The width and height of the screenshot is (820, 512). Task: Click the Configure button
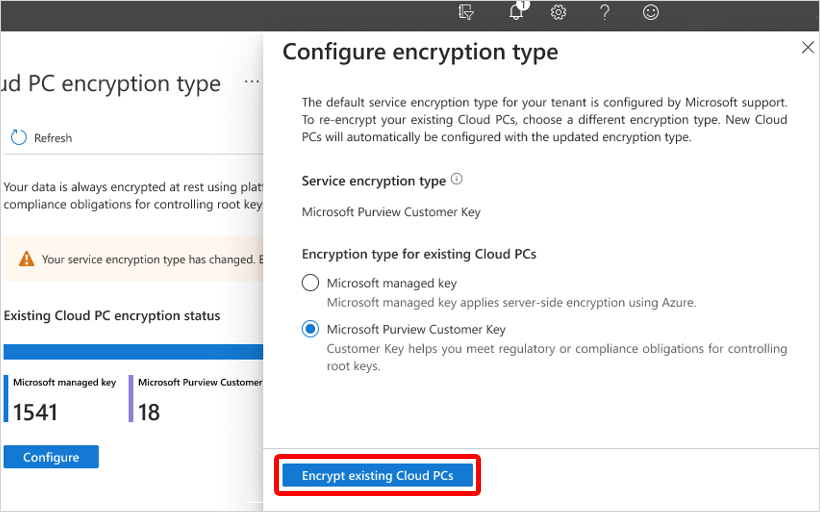(51, 457)
